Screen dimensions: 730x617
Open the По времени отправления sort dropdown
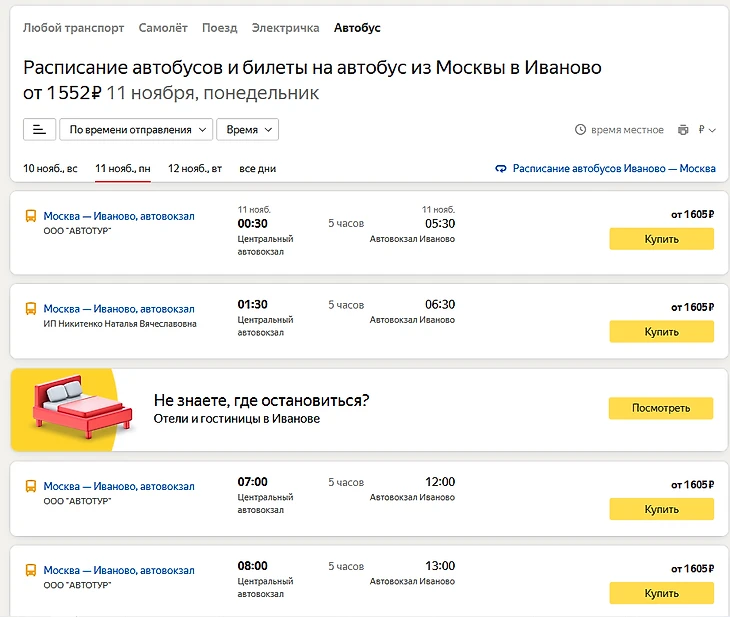pyautogui.click(x=136, y=130)
